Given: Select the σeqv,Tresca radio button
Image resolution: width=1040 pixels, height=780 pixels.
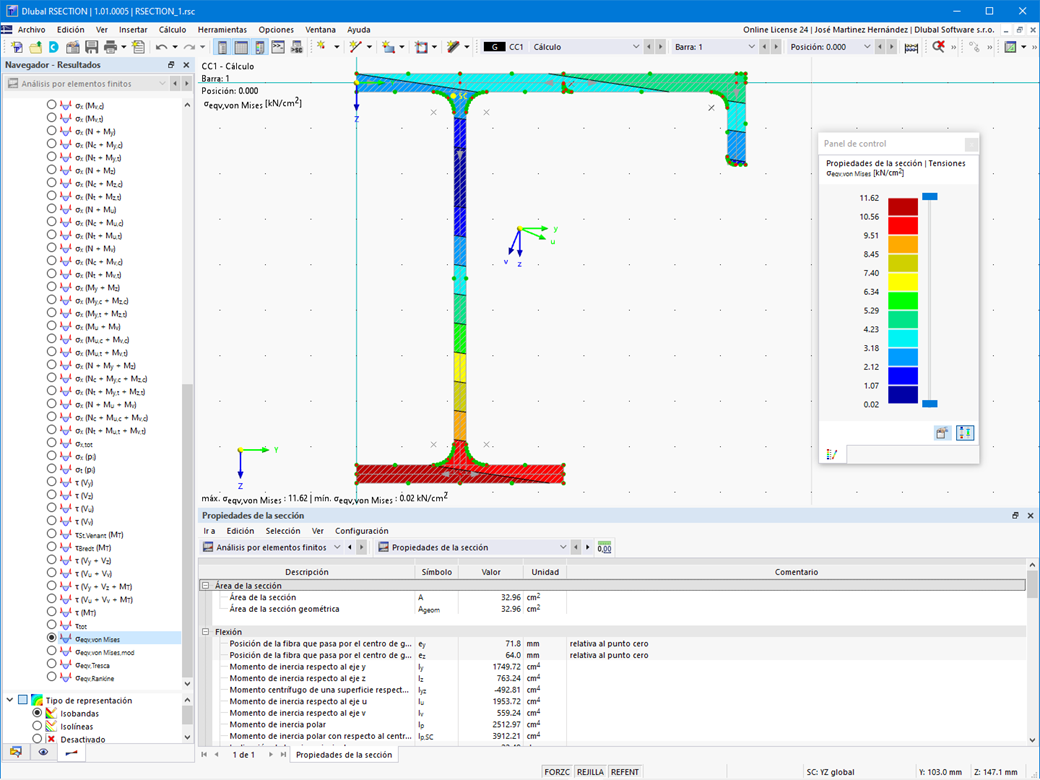Looking at the screenshot, I should 52,664.
